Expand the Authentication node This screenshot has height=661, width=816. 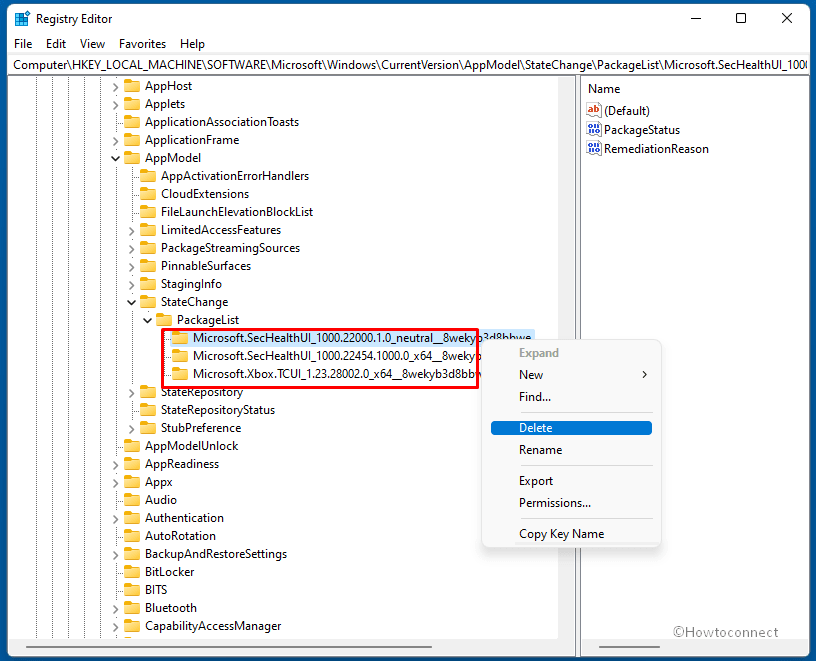point(116,518)
